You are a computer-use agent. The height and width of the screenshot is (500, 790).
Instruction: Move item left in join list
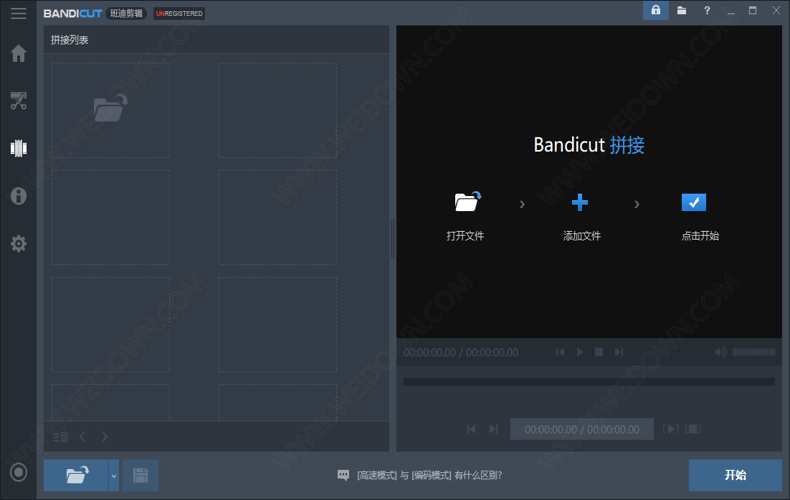(x=82, y=436)
